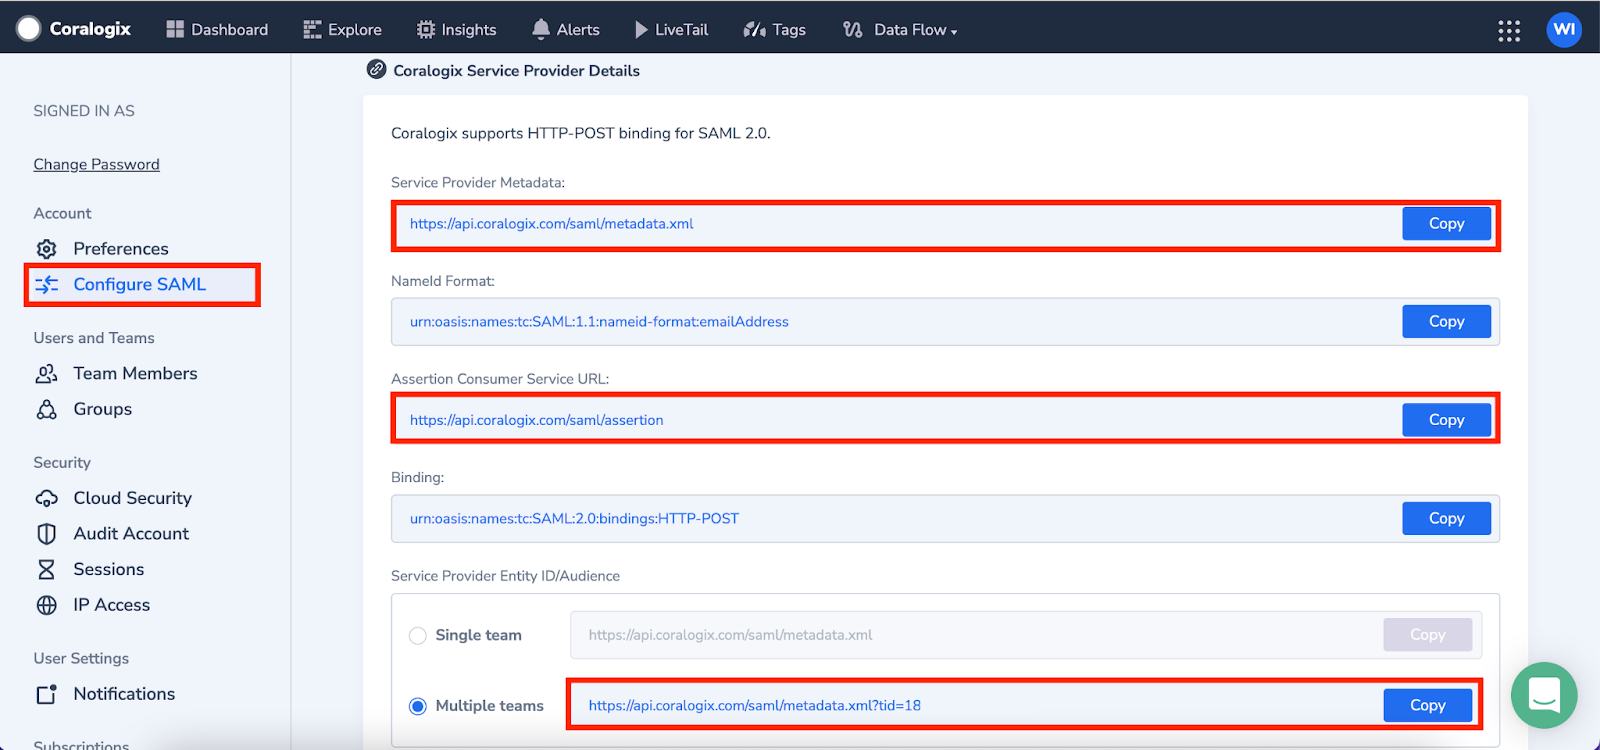Click the Data Flow icon
This screenshot has width=1600, height=750.
pyautogui.click(x=852, y=30)
